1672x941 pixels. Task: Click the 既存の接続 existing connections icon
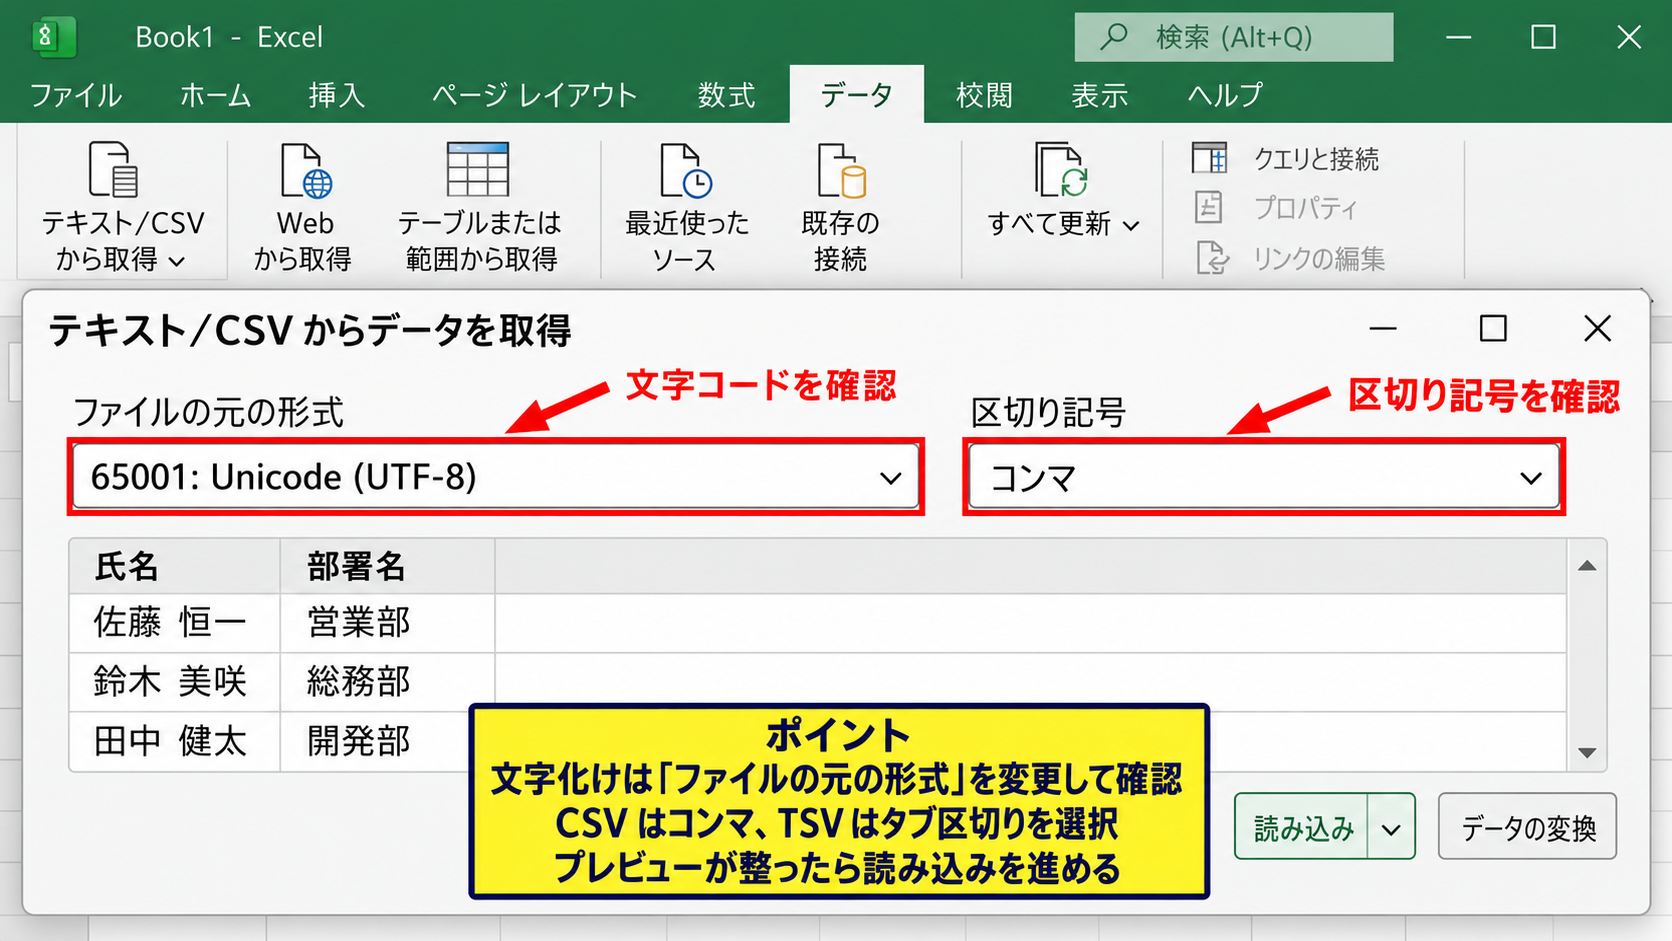(841, 169)
